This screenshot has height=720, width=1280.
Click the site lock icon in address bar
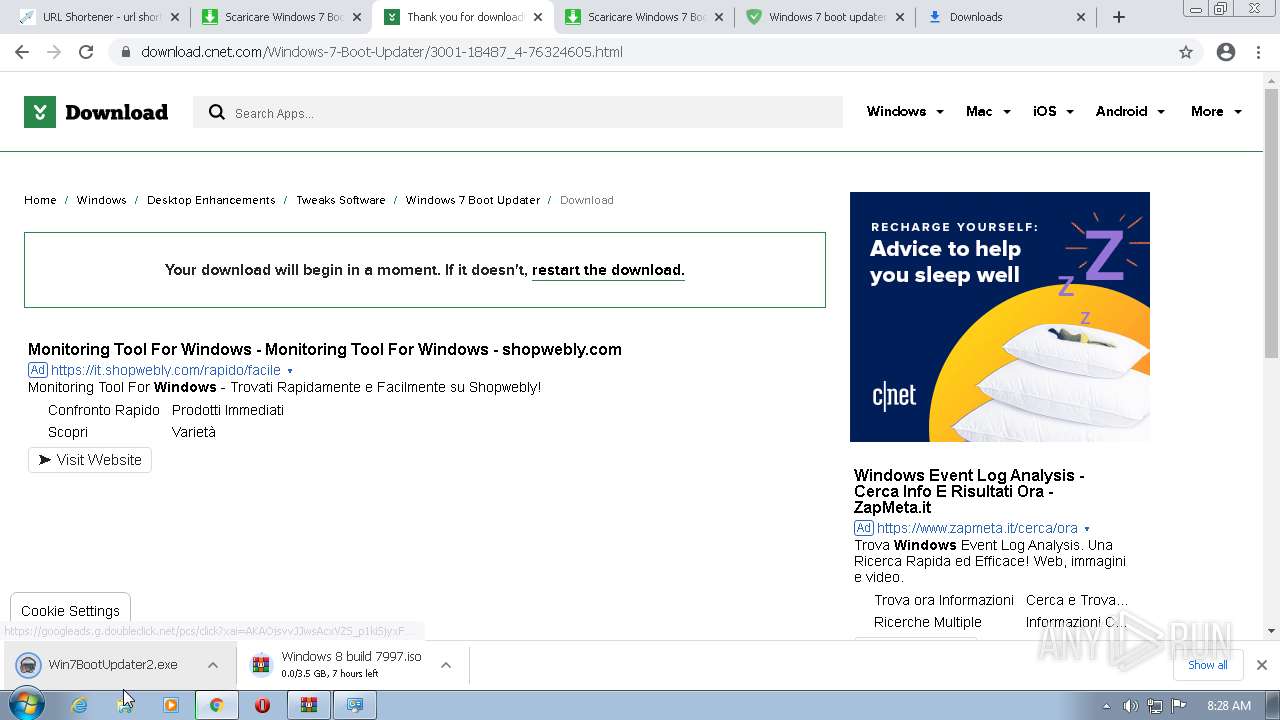pos(126,52)
